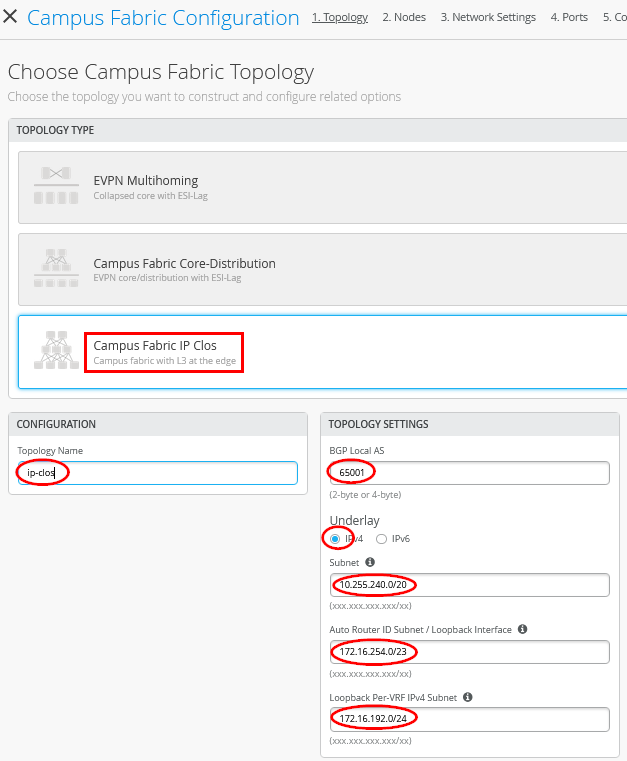Open the 2. Nodes step

[403, 17]
